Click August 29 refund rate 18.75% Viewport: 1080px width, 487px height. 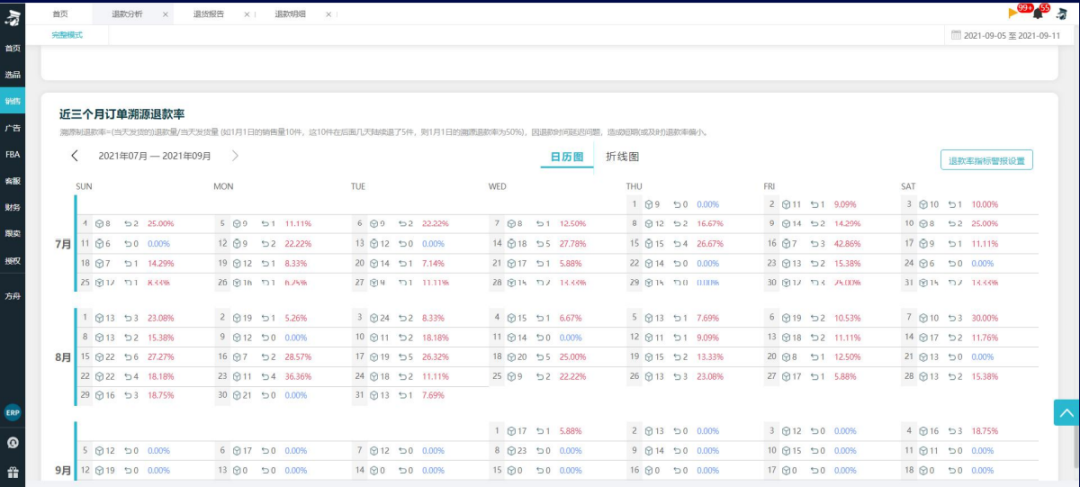click(x=161, y=395)
